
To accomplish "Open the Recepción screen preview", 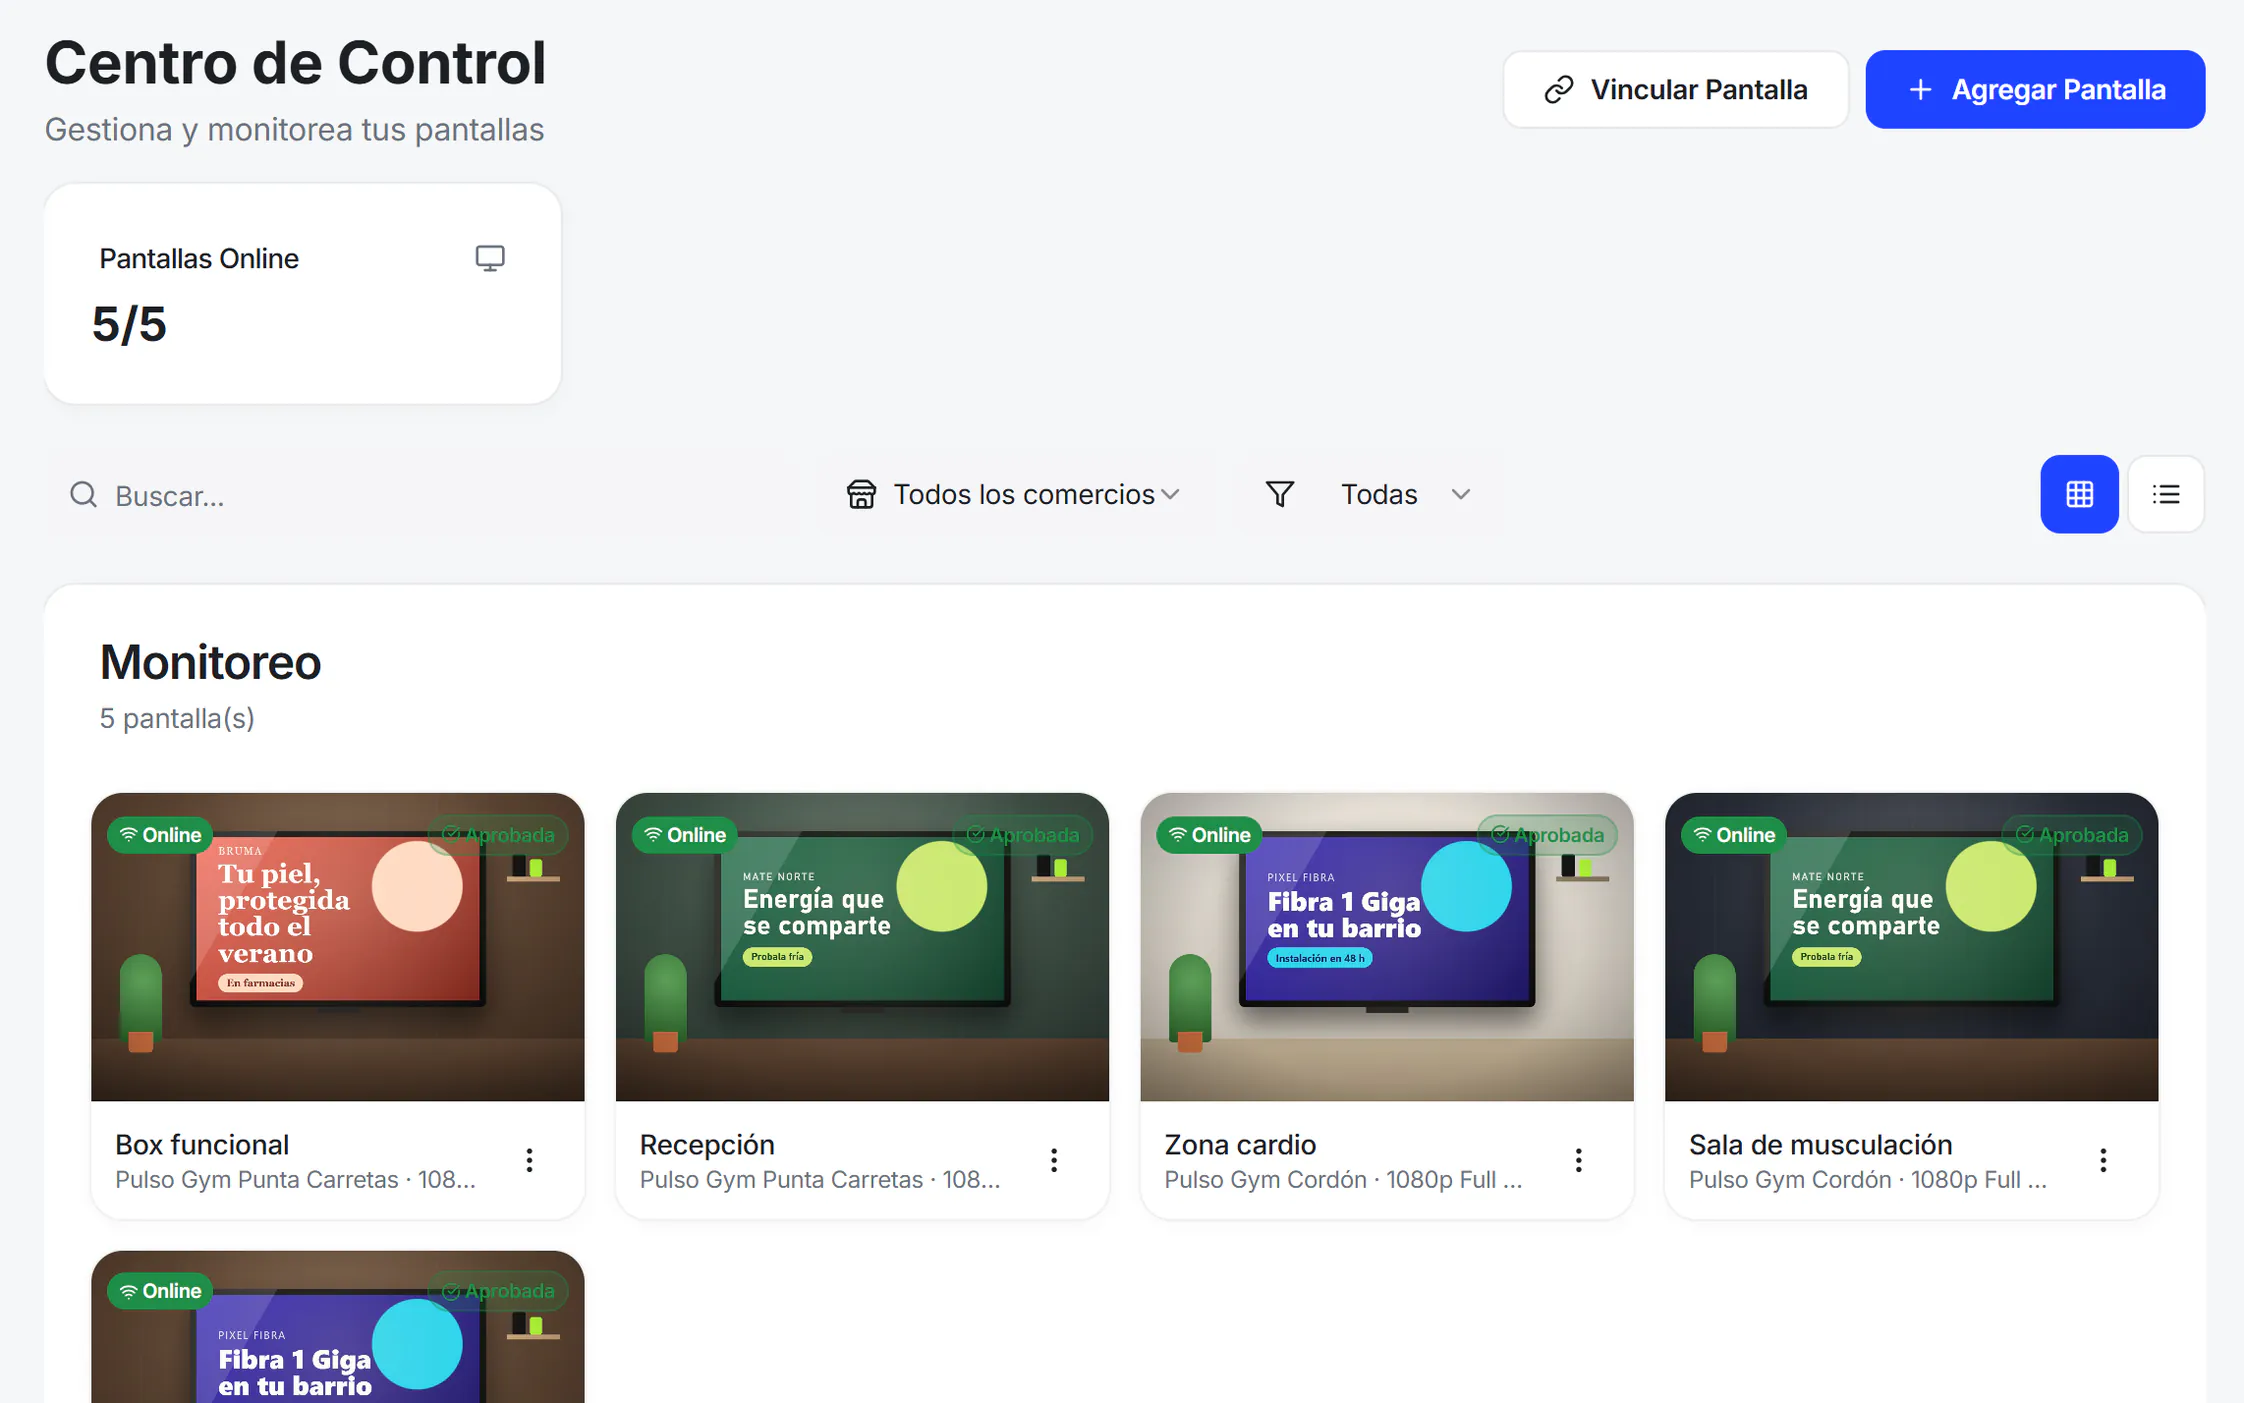I will point(862,947).
